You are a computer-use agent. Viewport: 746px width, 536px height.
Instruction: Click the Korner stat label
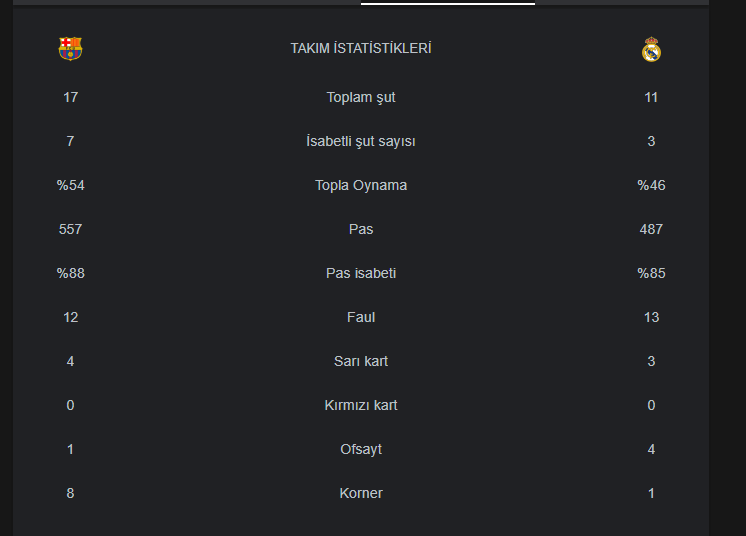361,493
